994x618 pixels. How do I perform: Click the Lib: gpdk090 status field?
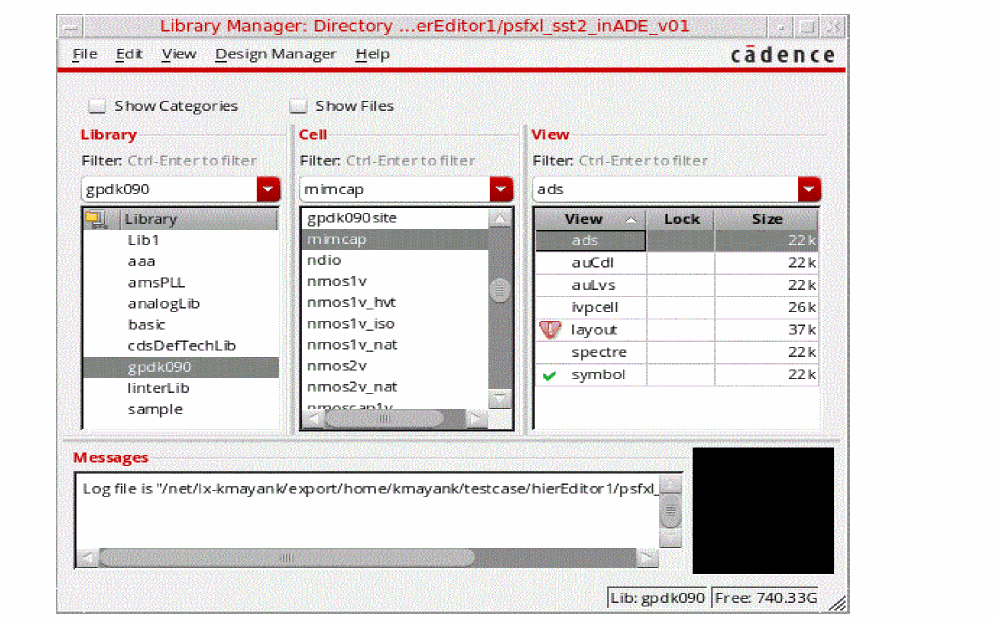657,598
